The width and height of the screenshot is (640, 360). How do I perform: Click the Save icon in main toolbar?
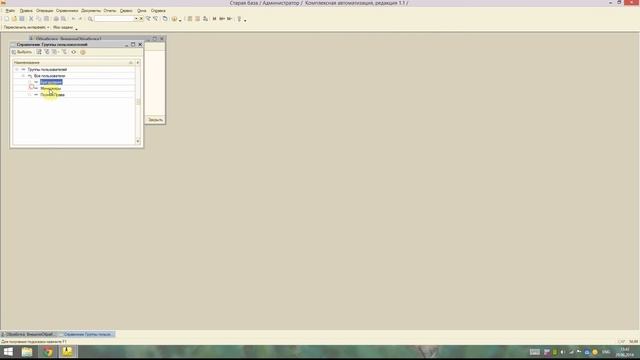(x=22, y=19)
